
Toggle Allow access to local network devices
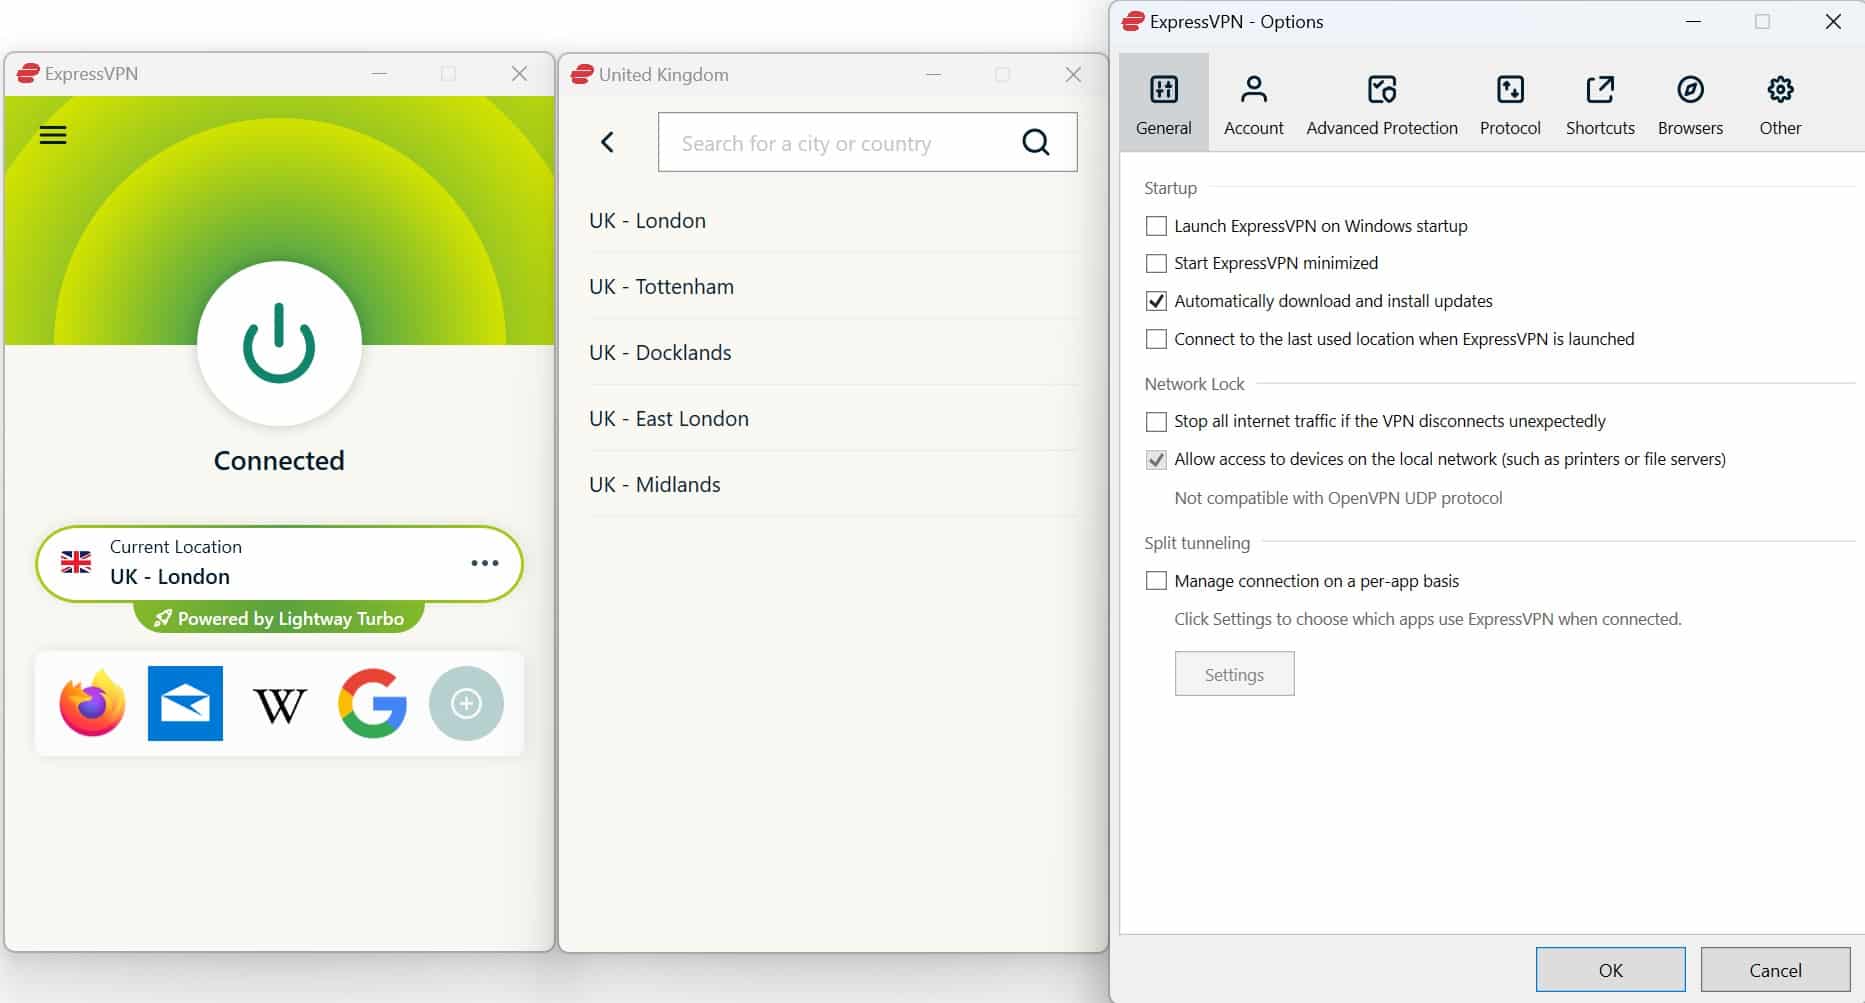pyautogui.click(x=1156, y=459)
